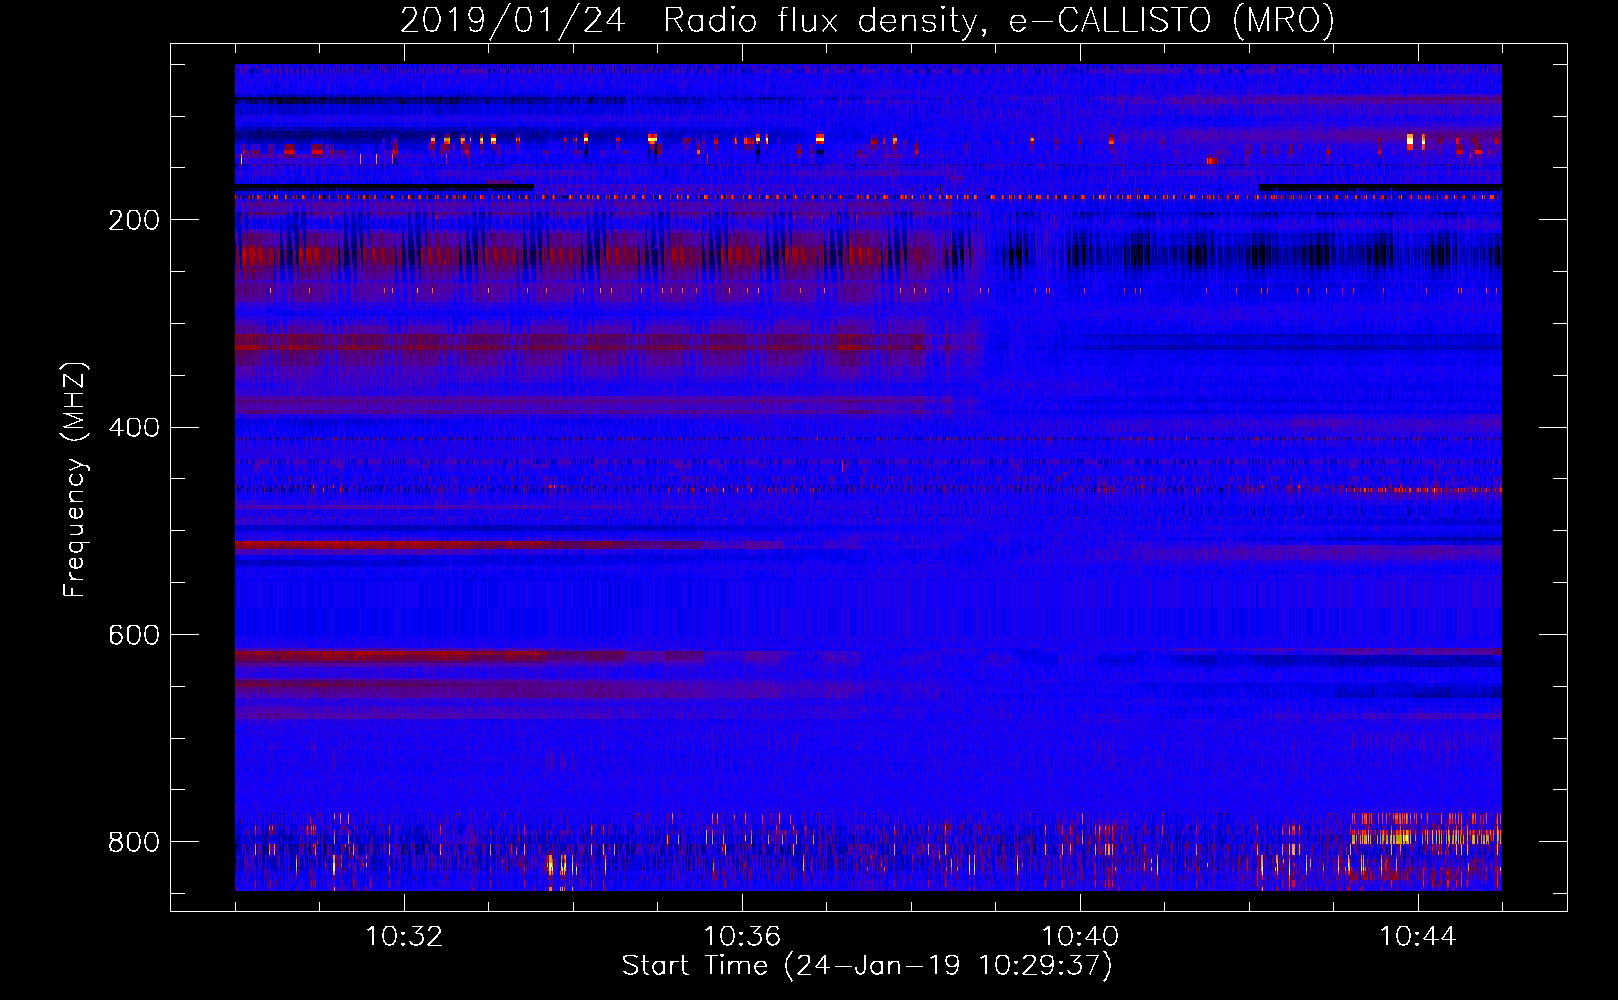This screenshot has width=1618, height=1000.
Task: Click the bright yellow burst near 800 MHz at 10:44
Action: 1424,833
